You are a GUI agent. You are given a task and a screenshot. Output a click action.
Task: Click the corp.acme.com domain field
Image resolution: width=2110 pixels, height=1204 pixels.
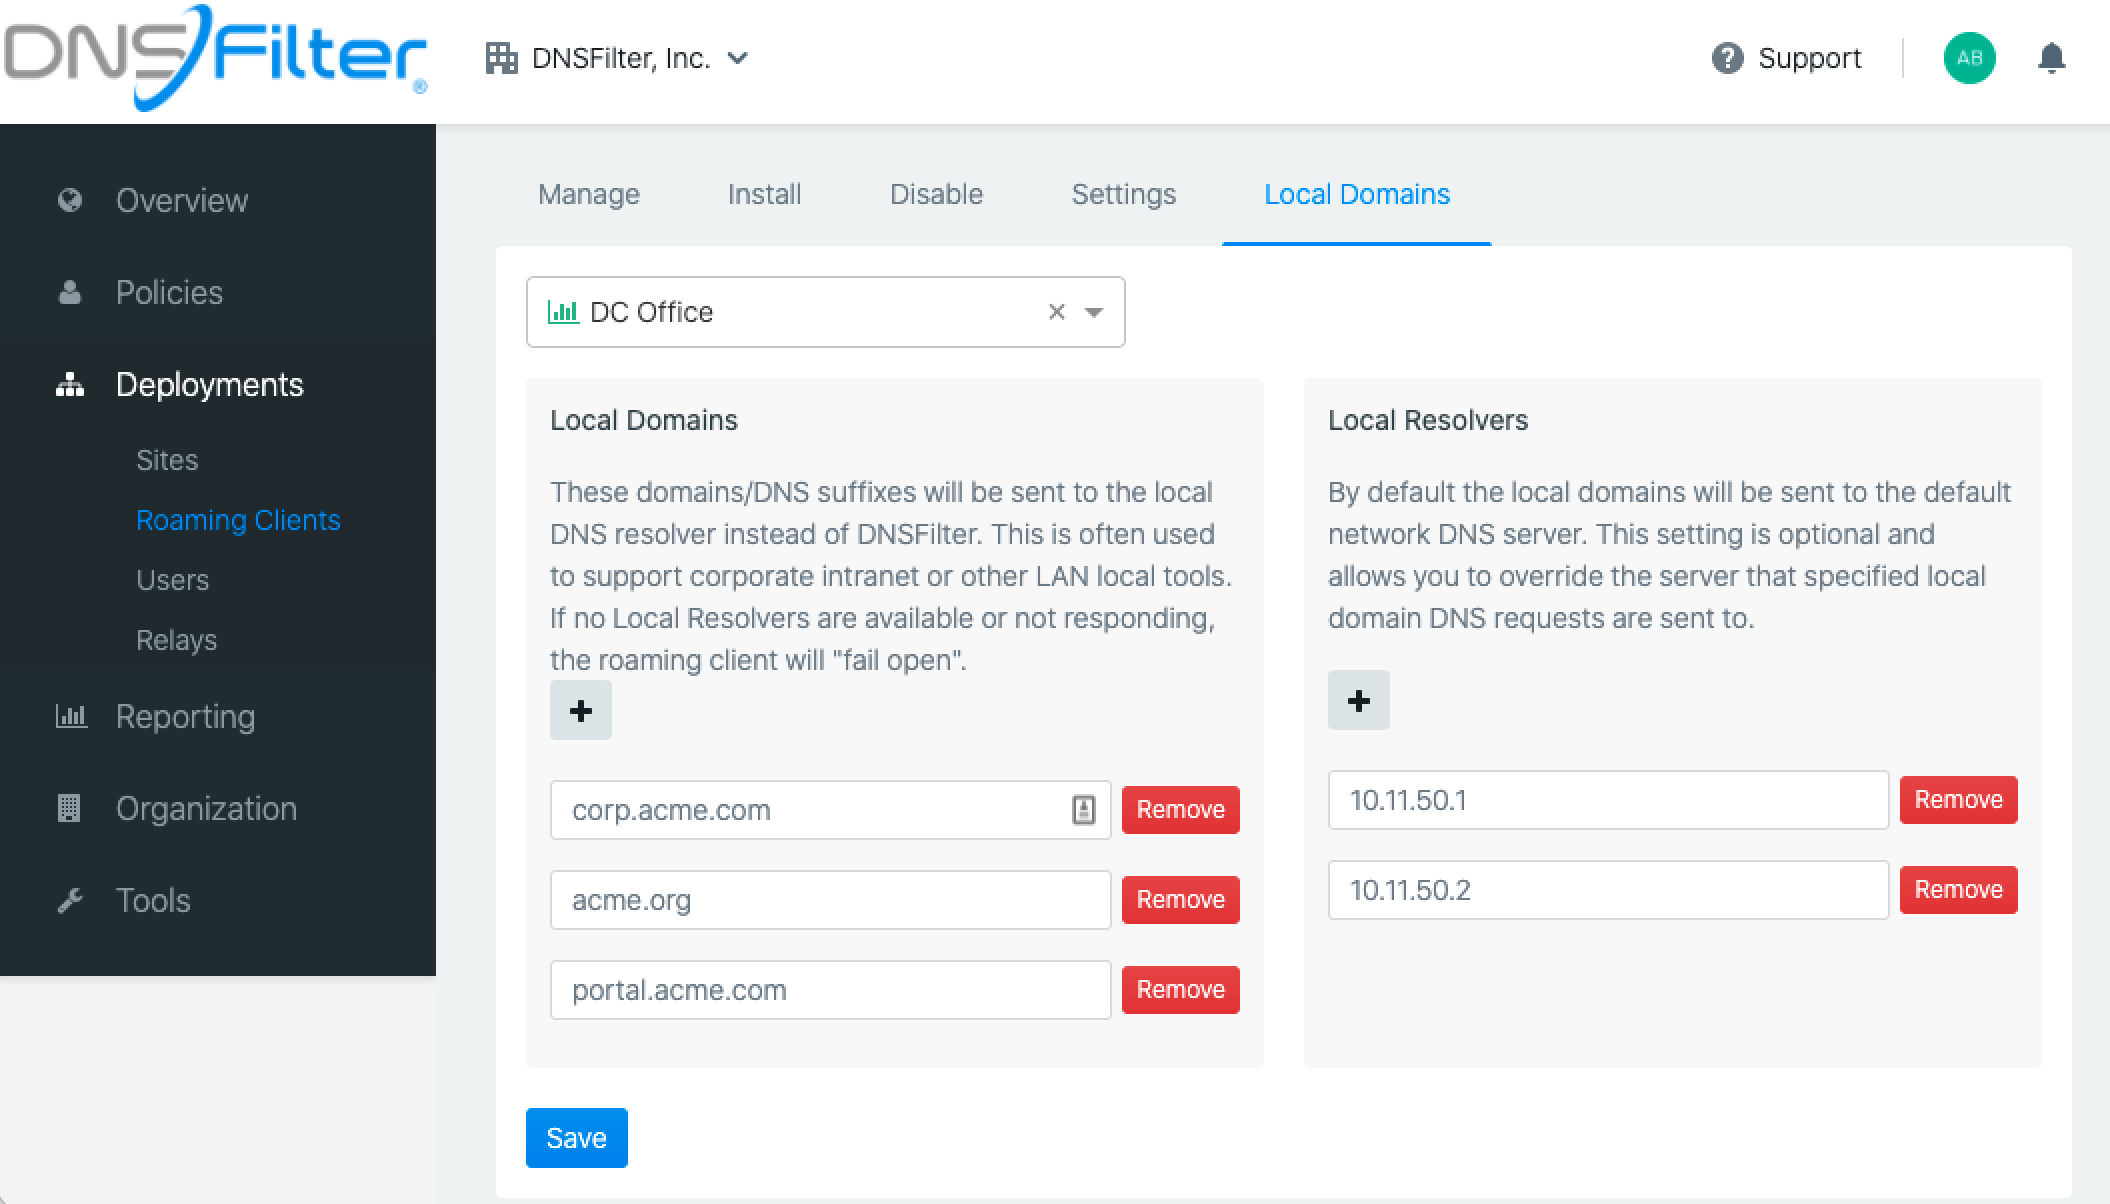[x=830, y=810]
